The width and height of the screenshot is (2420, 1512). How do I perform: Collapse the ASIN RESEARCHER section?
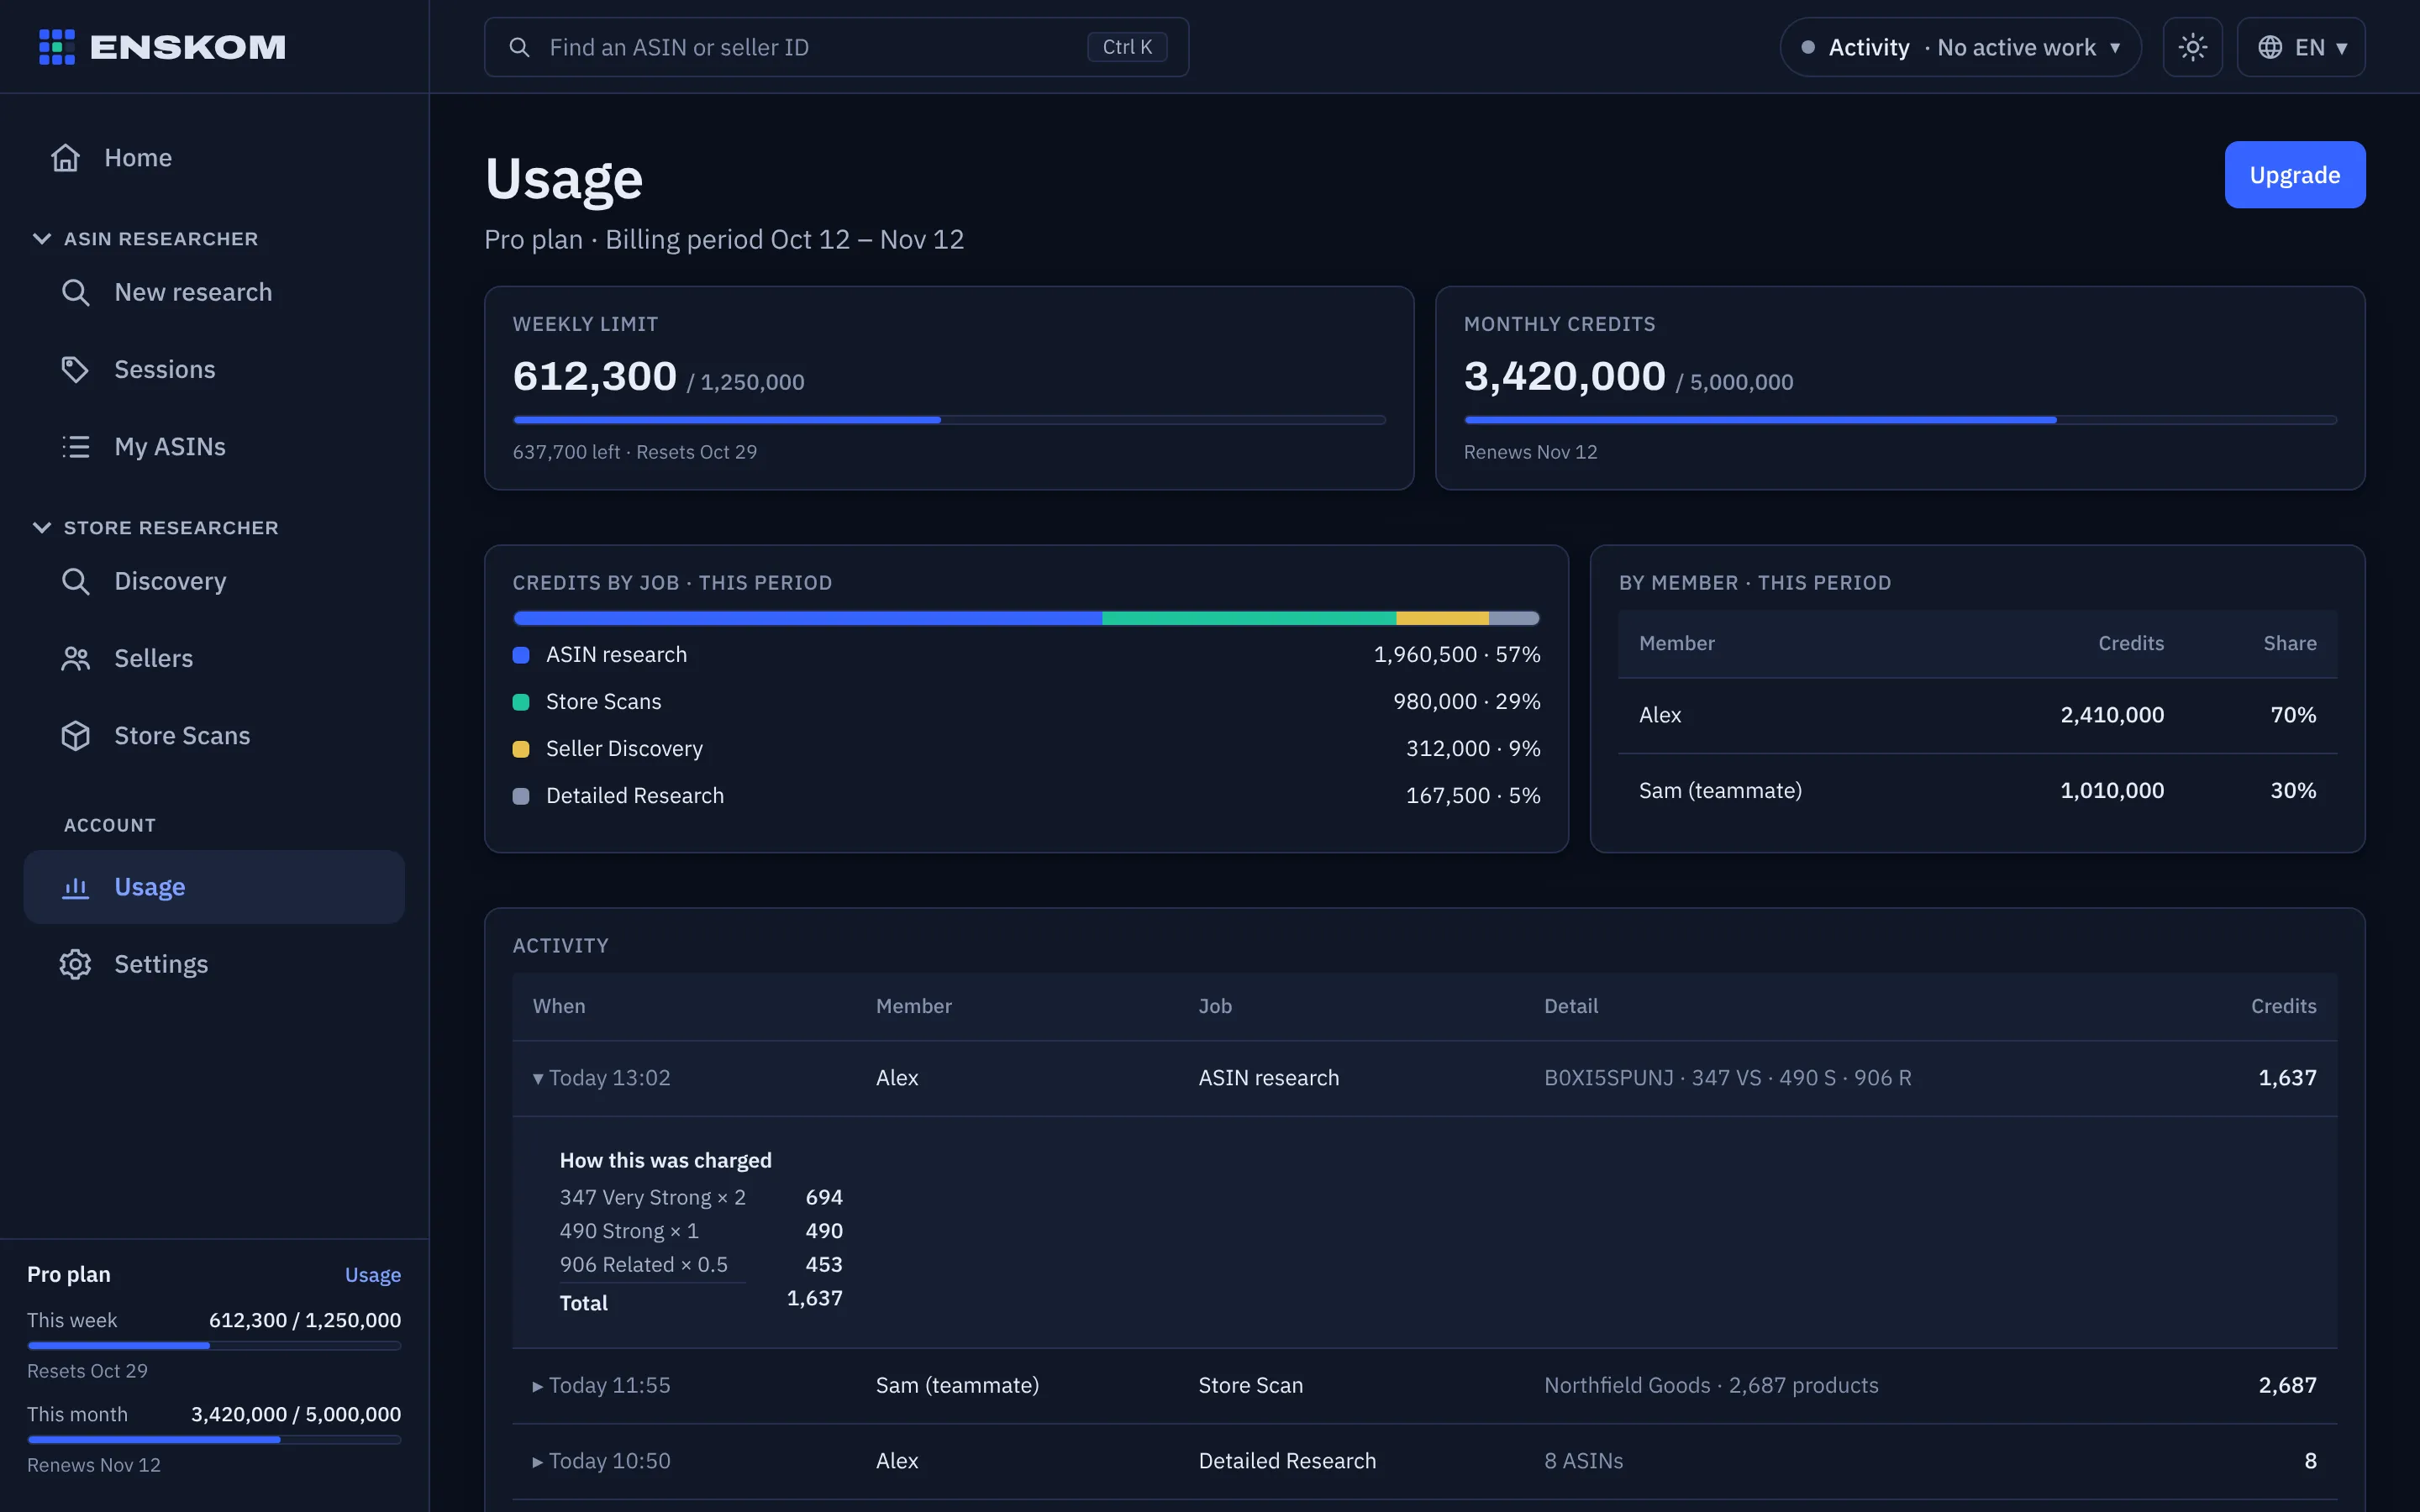point(42,239)
